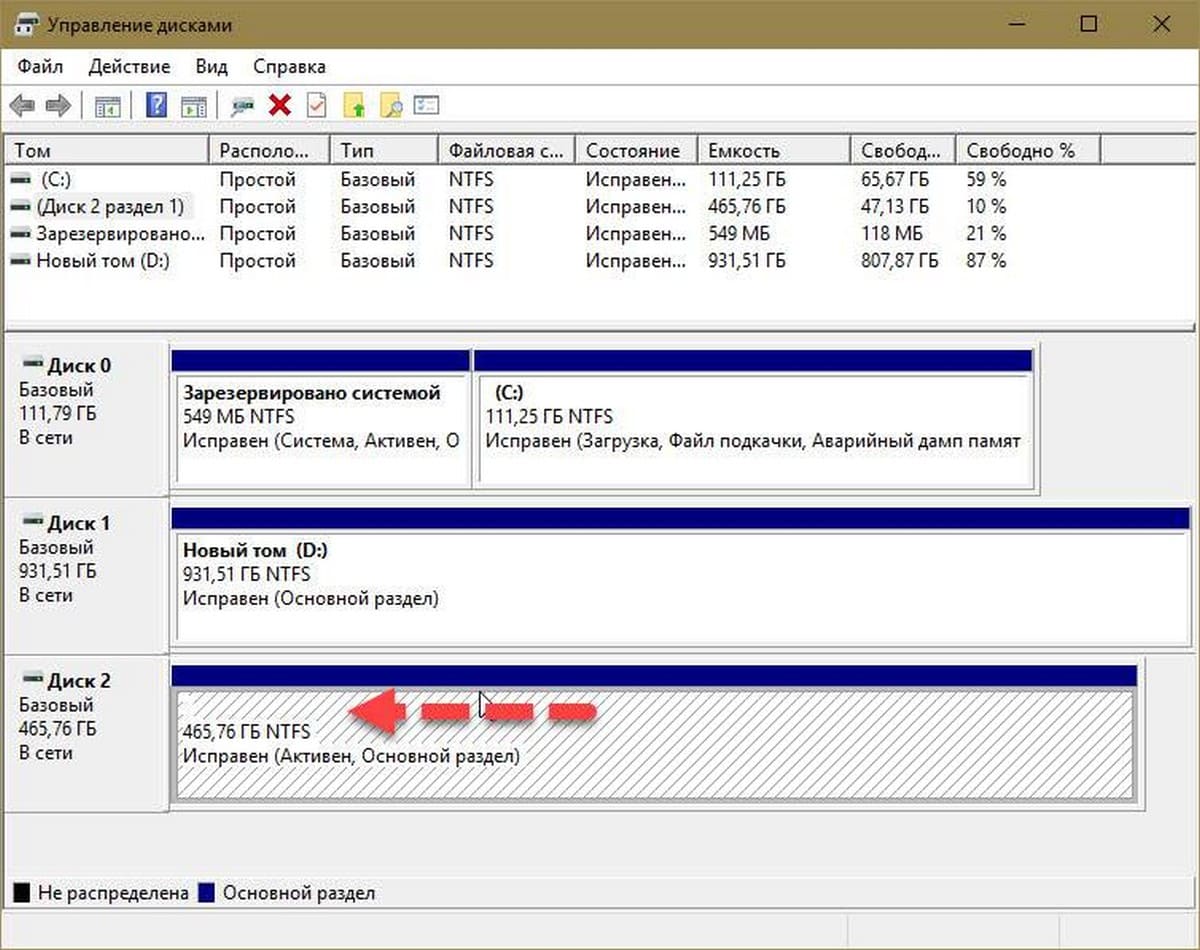Click the blue Основной раздел legend swatch
Viewport: 1200px width, 950px height.
pyautogui.click(x=207, y=893)
